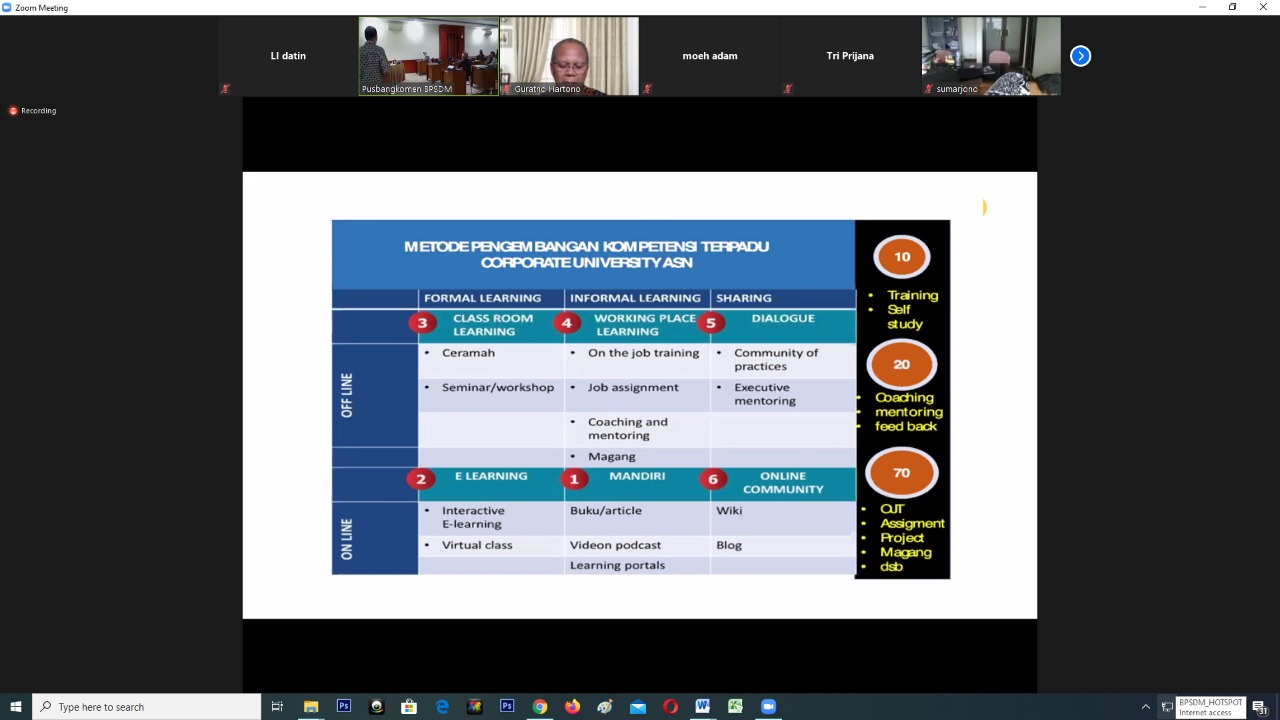1280x720 pixels.
Task: Open Firefox from the taskbar
Action: tap(572, 707)
